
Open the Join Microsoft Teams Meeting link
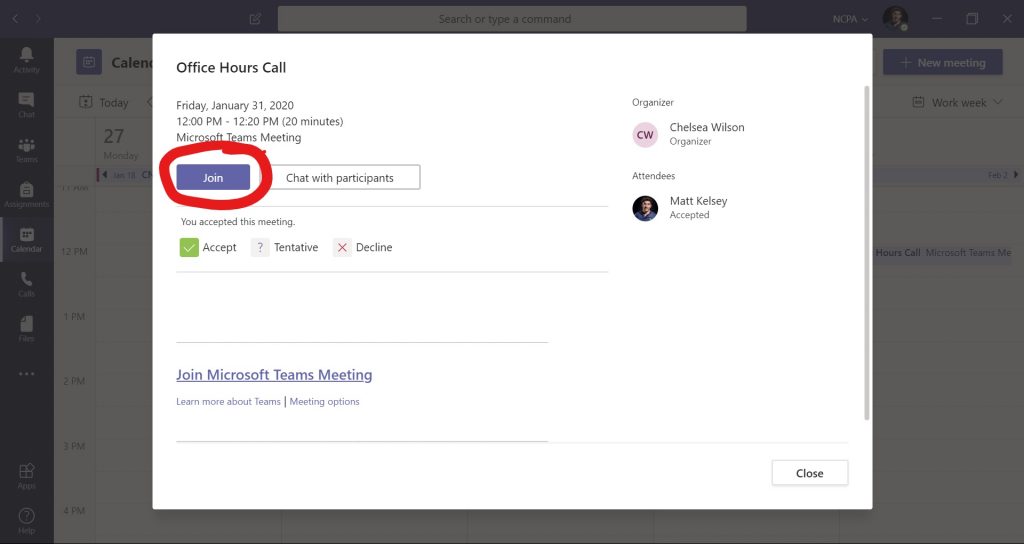pyautogui.click(x=274, y=375)
